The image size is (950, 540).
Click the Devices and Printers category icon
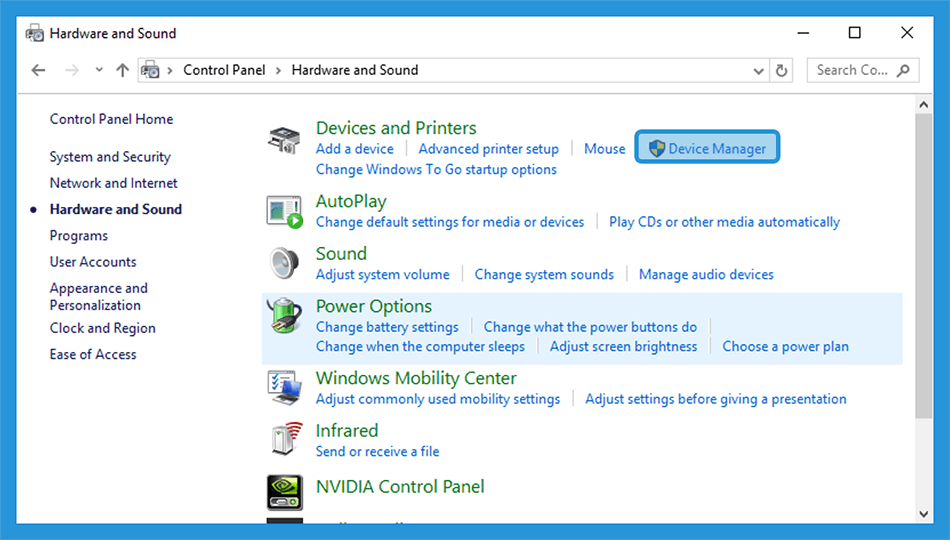(x=284, y=140)
